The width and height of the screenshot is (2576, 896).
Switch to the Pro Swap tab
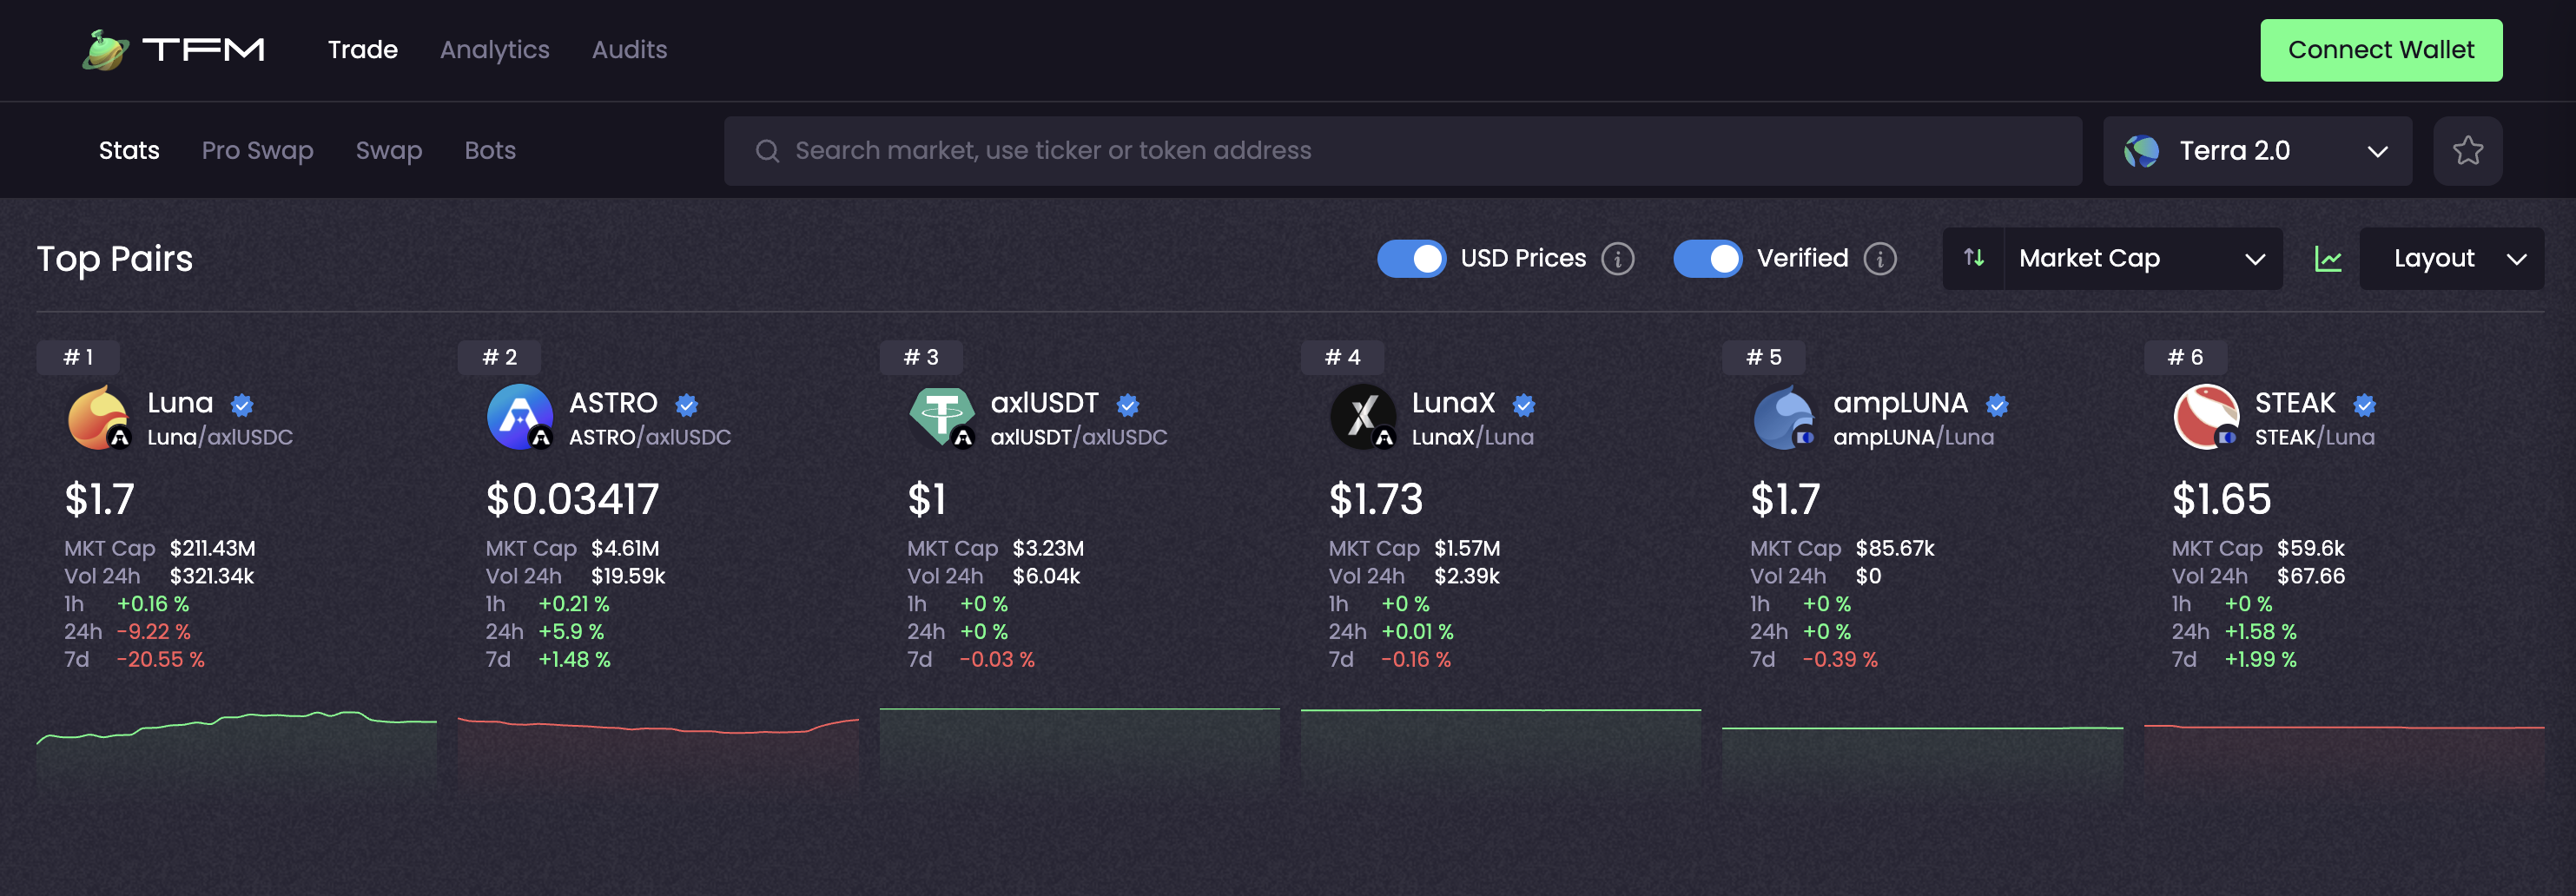pyautogui.click(x=257, y=151)
